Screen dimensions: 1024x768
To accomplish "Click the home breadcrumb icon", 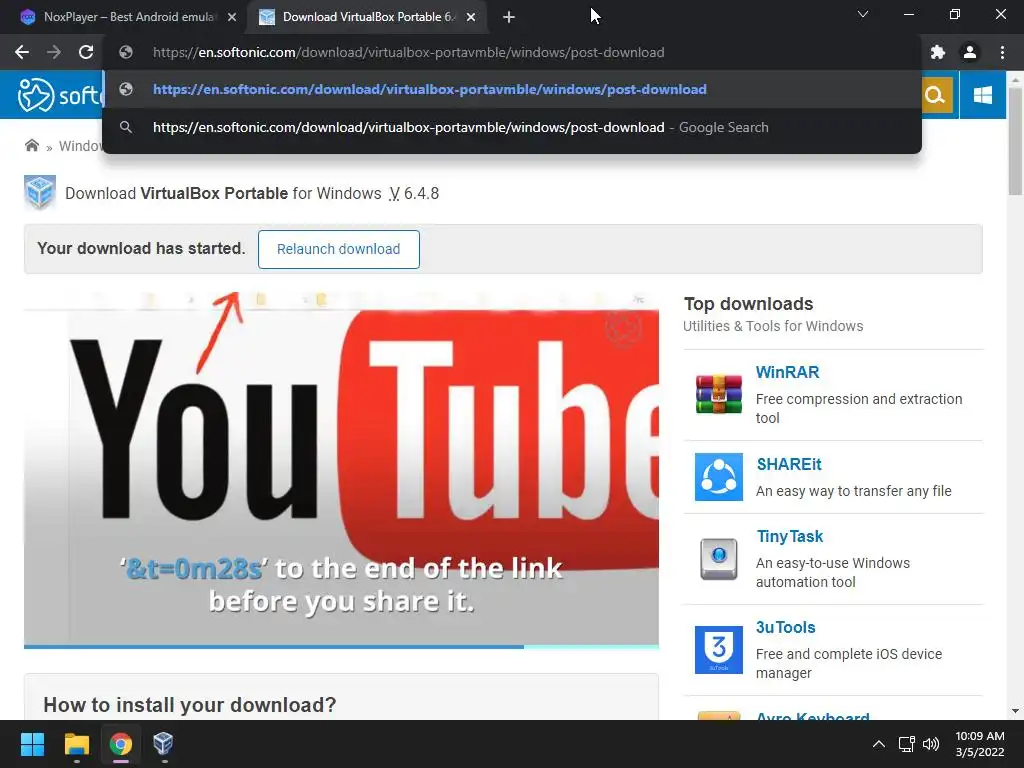I will [x=31, y=146].
